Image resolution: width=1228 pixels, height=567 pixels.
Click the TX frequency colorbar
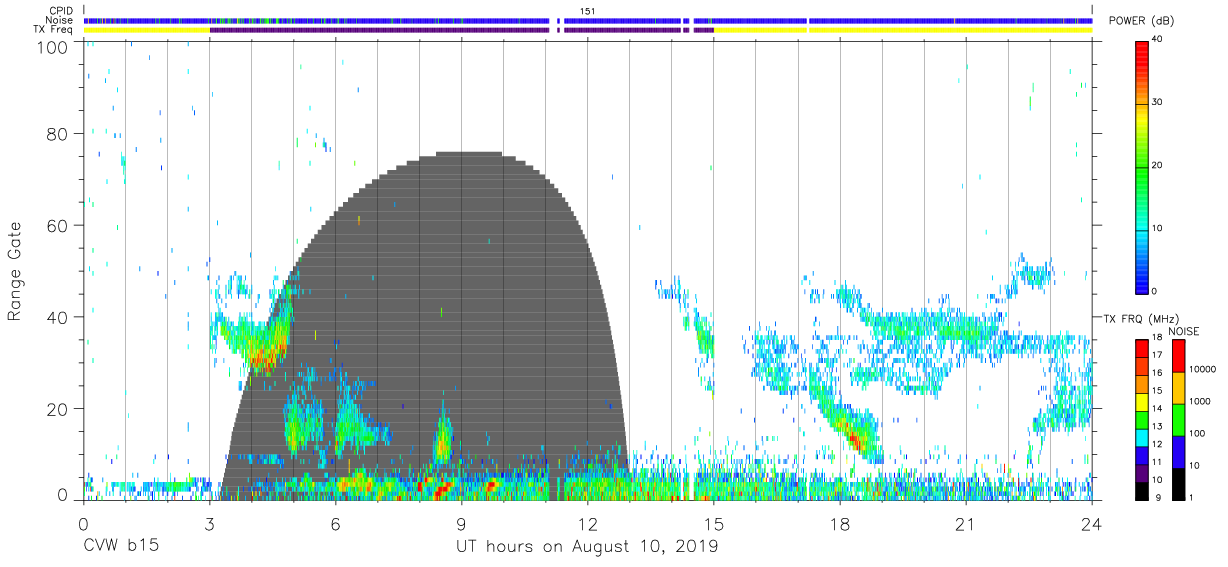1142,420
